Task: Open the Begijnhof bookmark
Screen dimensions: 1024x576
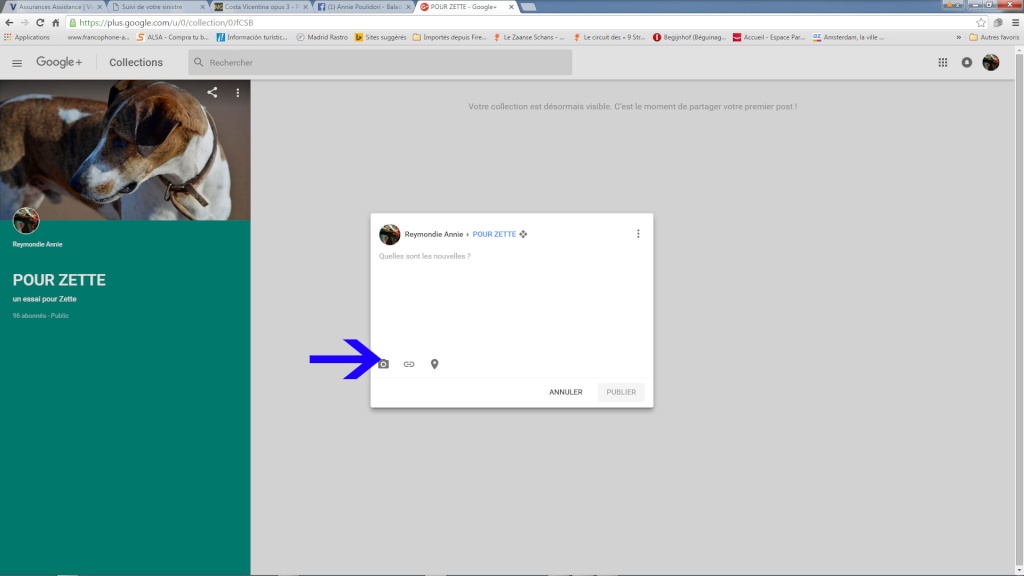Action: click(689, 37)
